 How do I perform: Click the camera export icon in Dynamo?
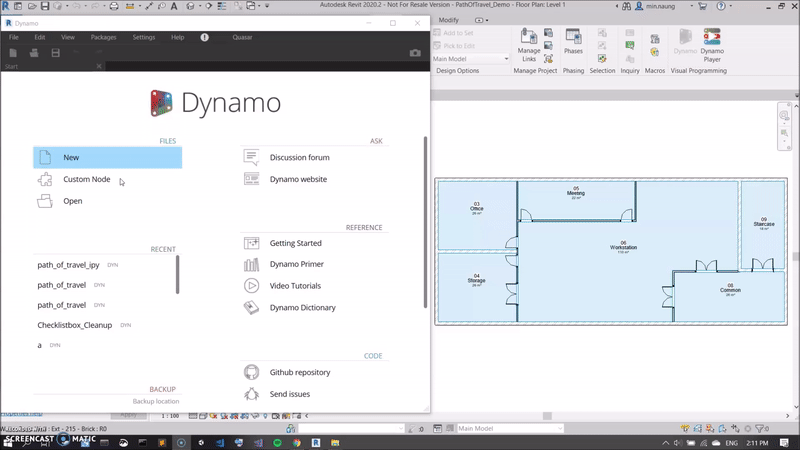coord(416,52)
